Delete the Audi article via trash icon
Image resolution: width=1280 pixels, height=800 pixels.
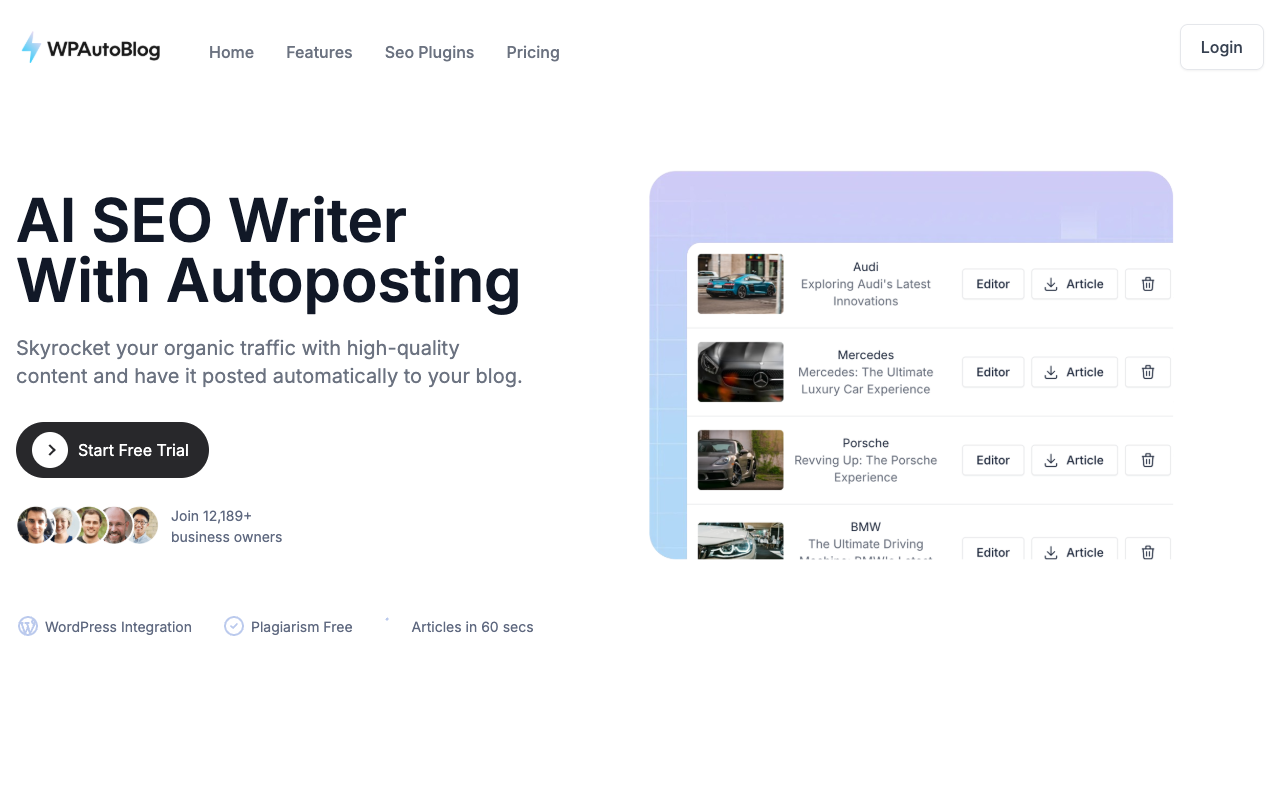1148,284
